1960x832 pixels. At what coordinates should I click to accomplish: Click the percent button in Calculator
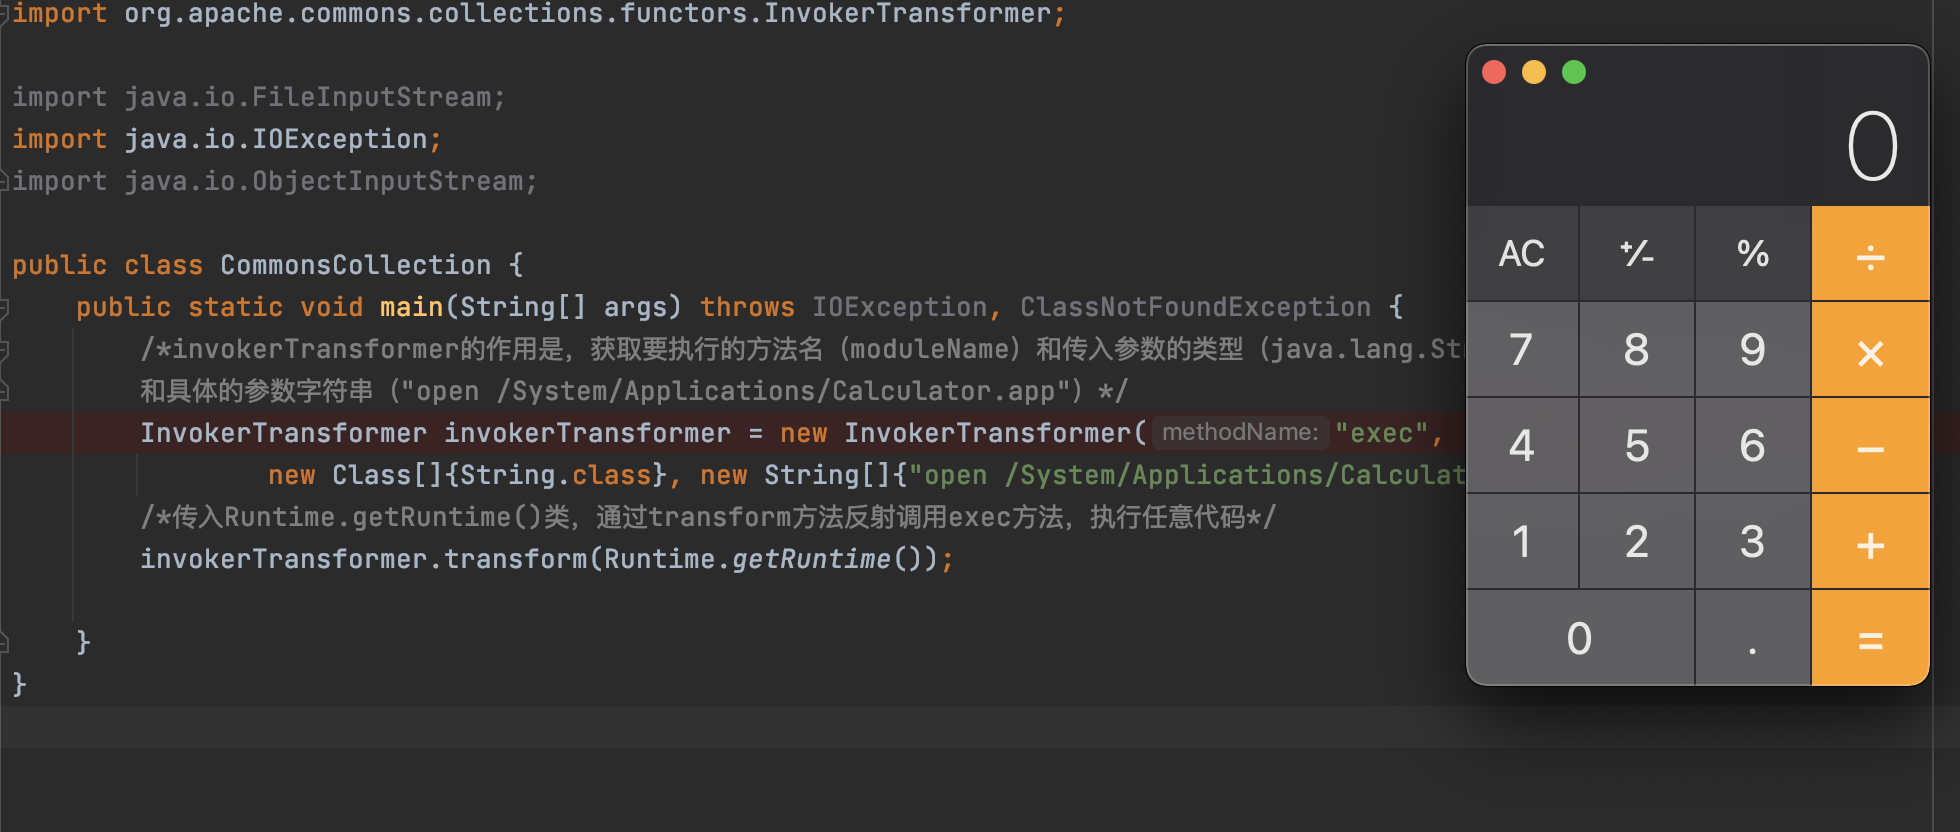(1753, 254)
